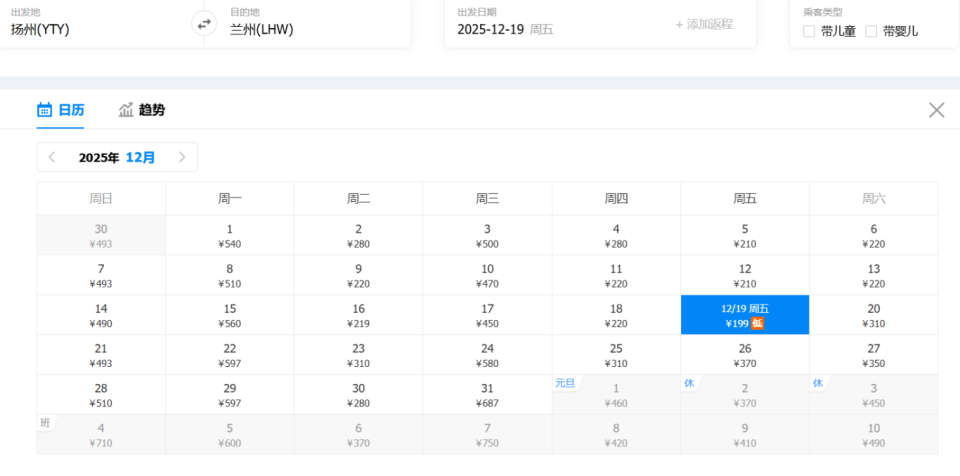Select January 5 with ¥600 fare
The image size is (960, 476).
[230, 434]
